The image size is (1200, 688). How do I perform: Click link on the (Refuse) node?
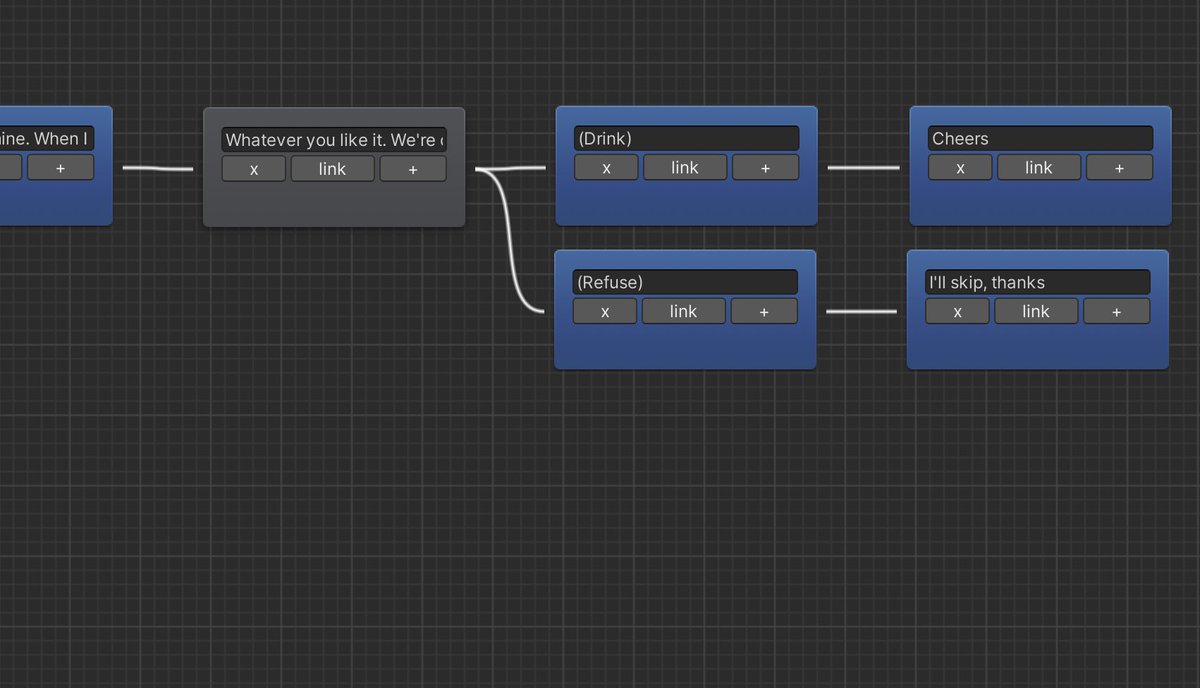click(x=684, y=311)
